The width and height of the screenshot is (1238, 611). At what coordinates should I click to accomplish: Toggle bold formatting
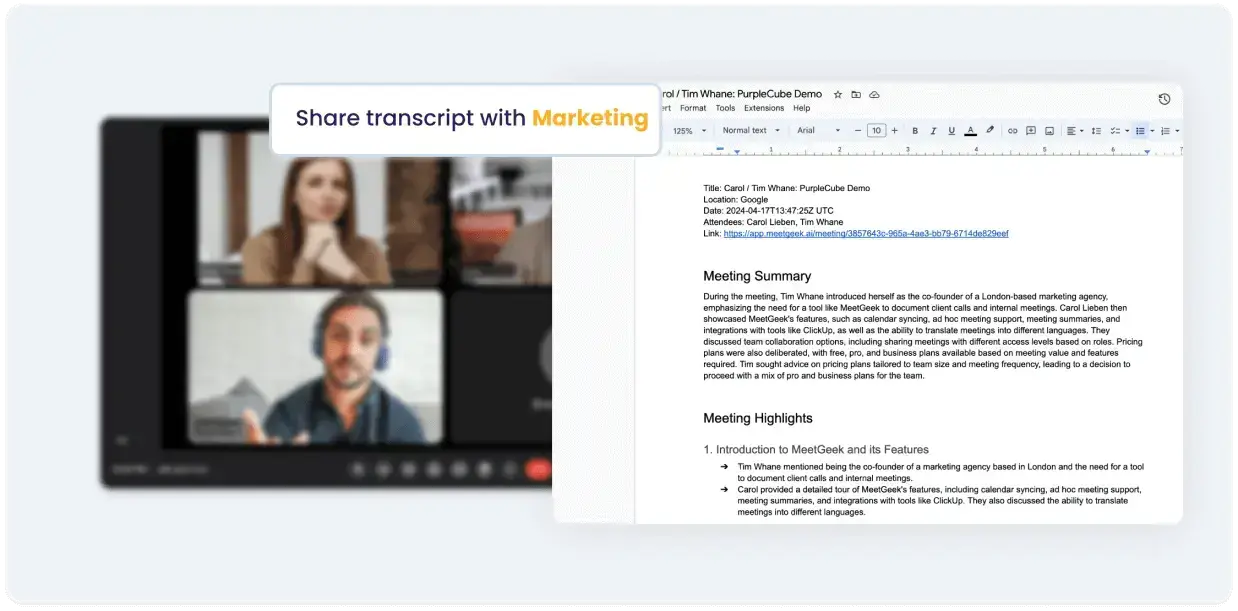click(915, 130)
